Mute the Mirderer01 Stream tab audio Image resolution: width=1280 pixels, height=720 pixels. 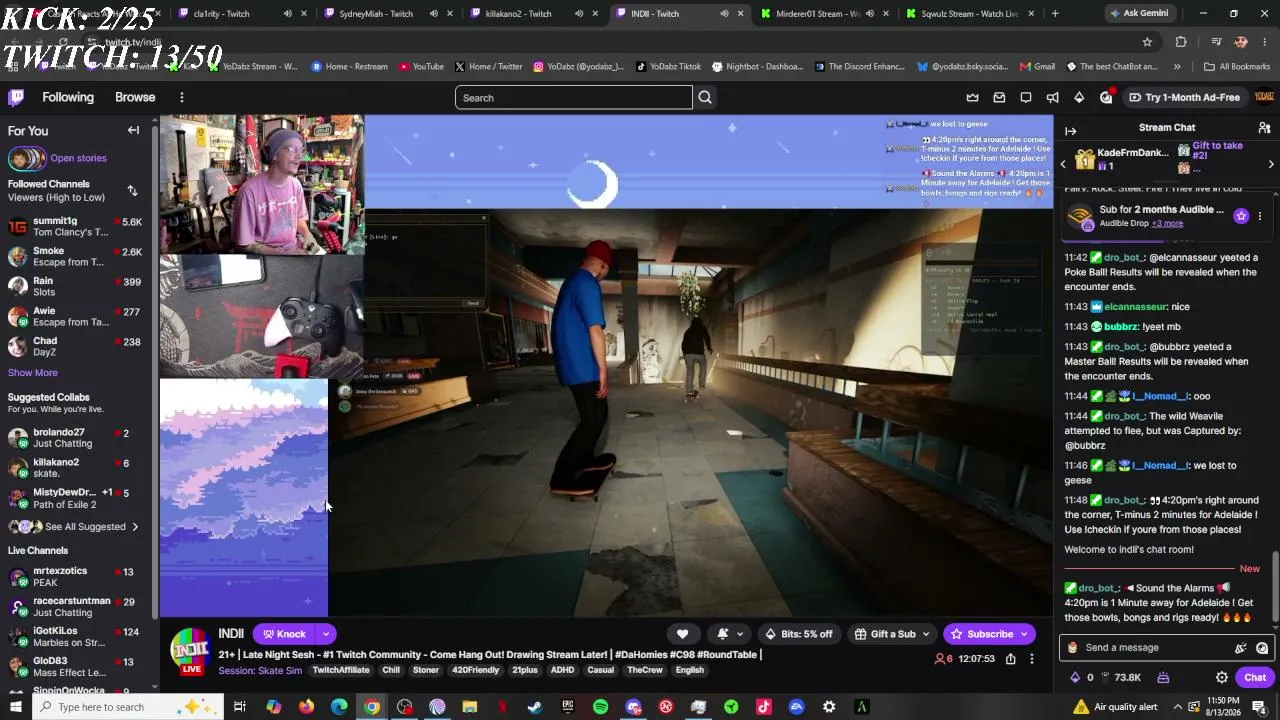pos(869,14)
